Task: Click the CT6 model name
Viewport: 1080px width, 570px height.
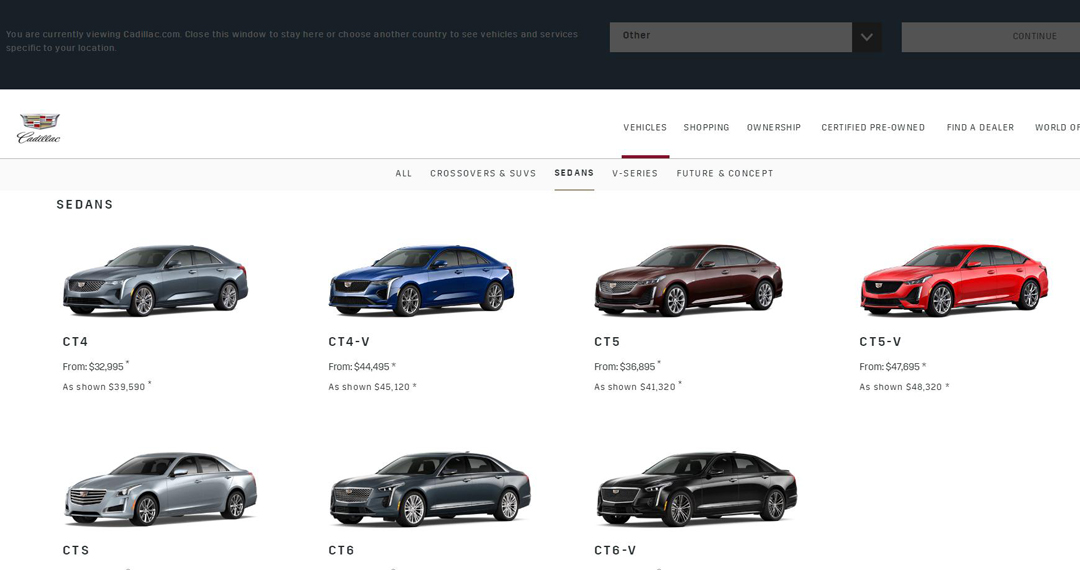Action: [341, 551]
